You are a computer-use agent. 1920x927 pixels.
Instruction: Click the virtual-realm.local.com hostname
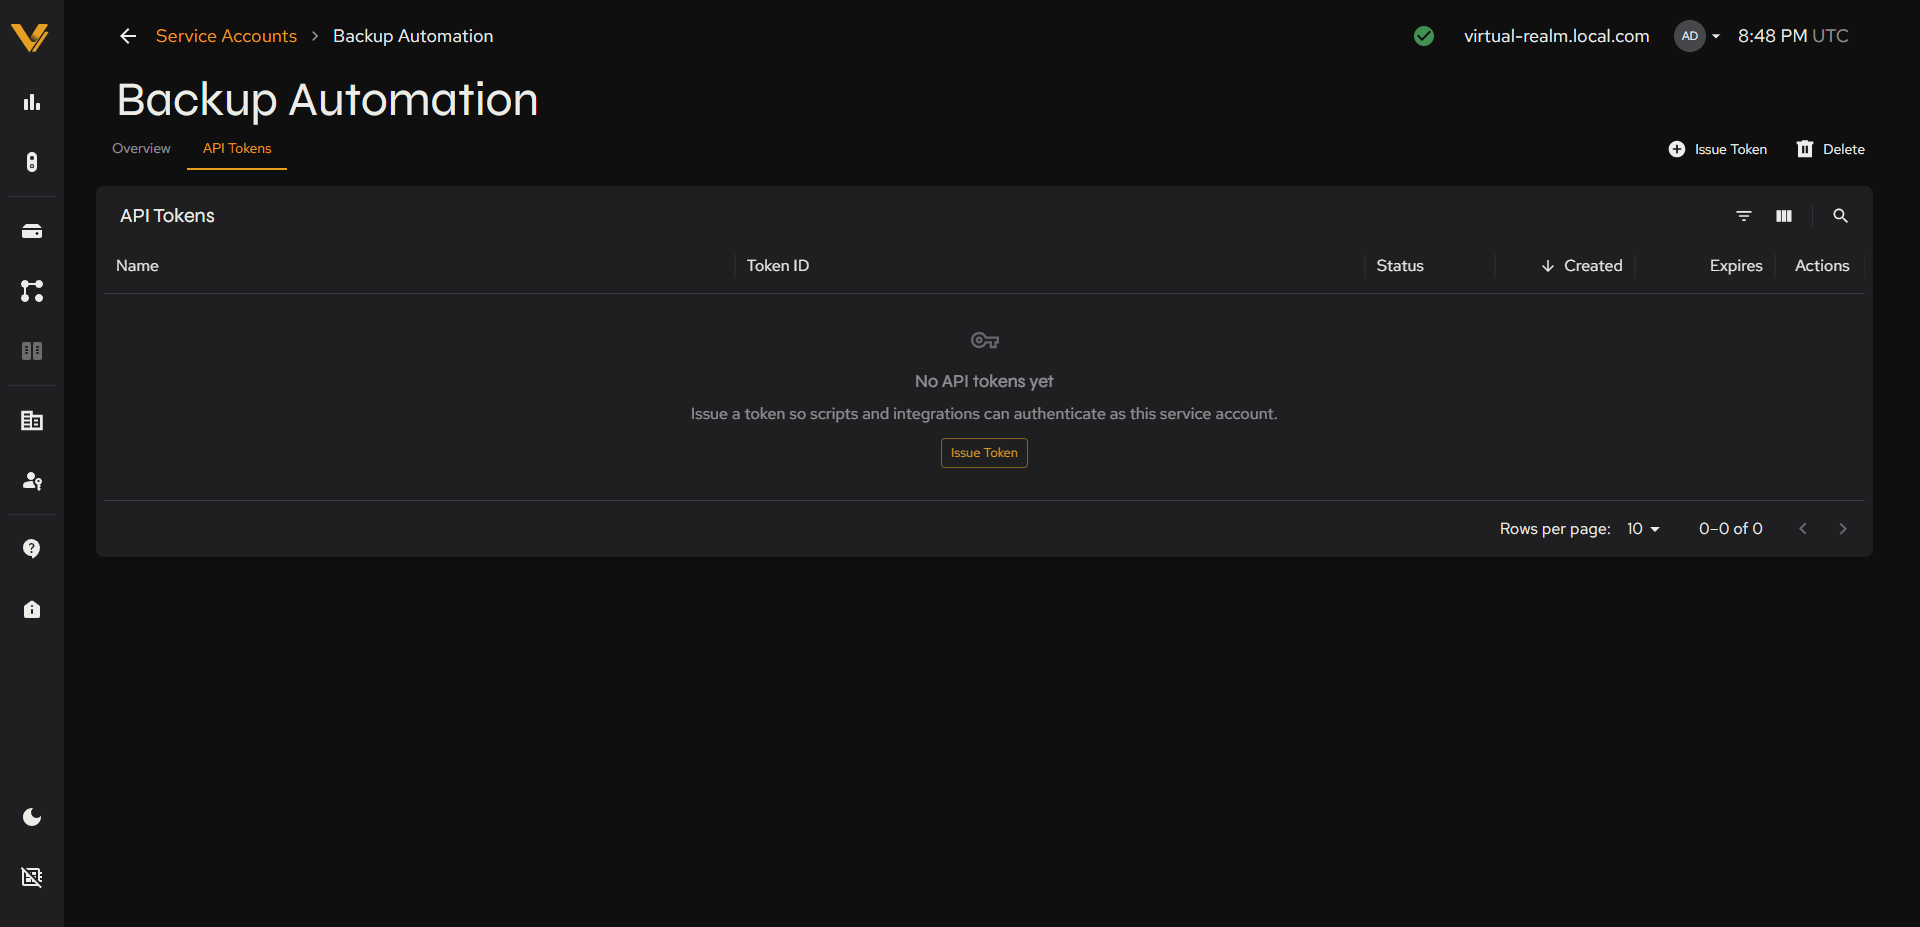1556,36
